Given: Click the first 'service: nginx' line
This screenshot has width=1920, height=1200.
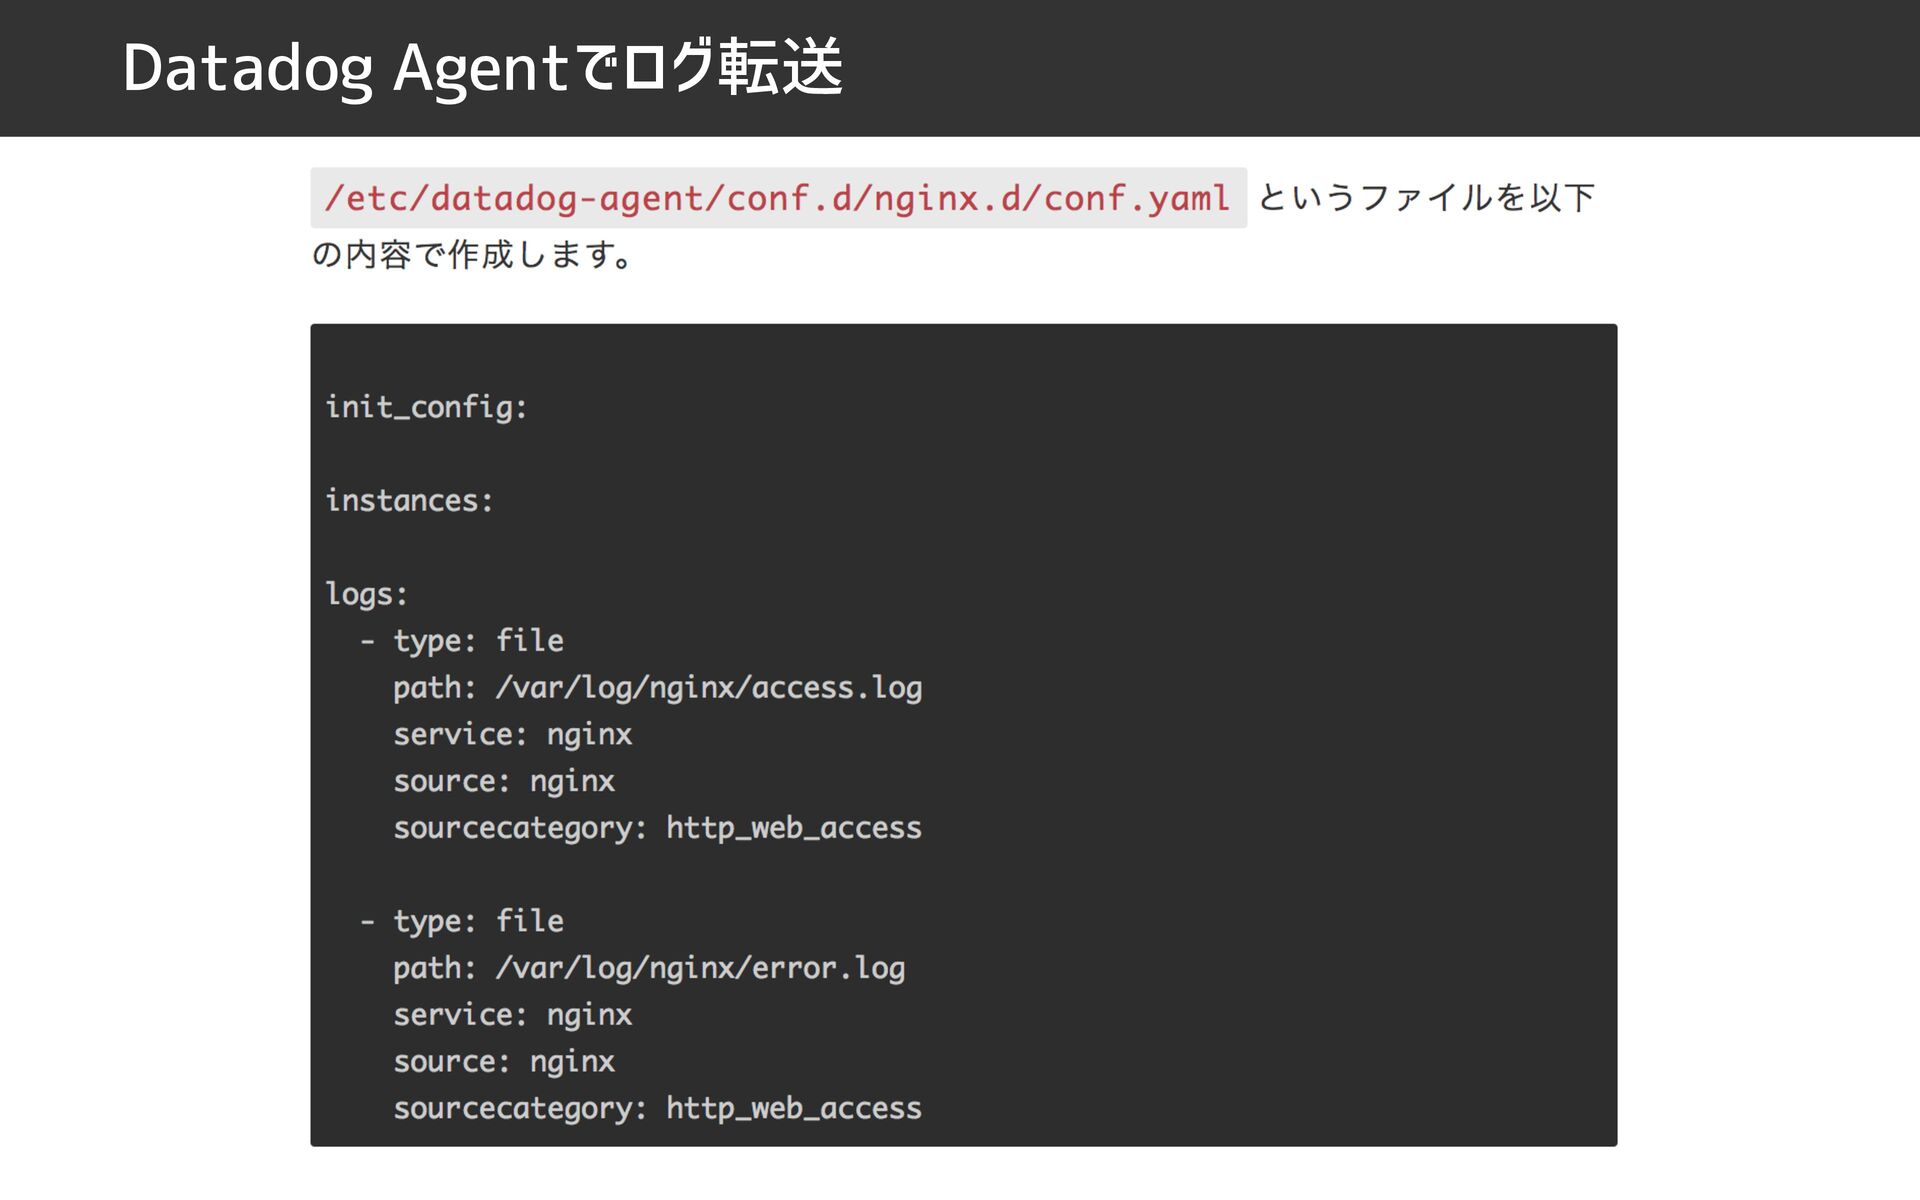Looking at the screenshot, I should point(512,734).
